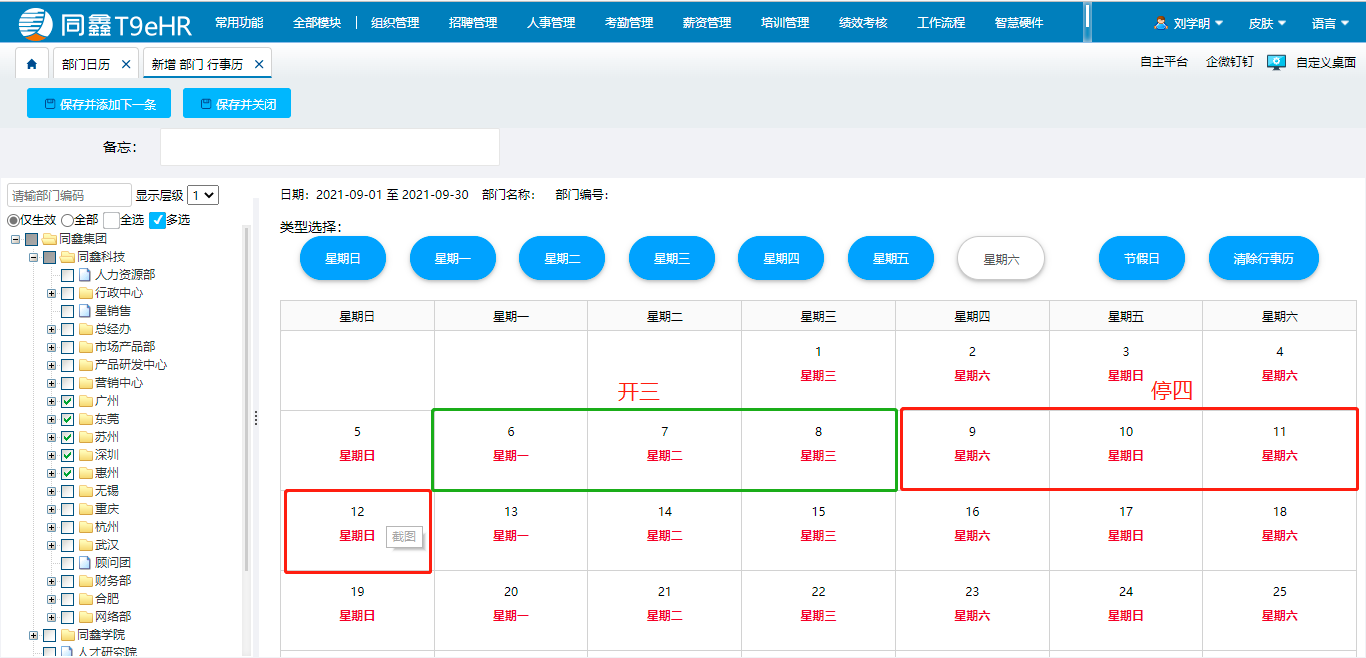
Task: Uncheck the 深圳 department checkbox
Action: coord(68,455)
